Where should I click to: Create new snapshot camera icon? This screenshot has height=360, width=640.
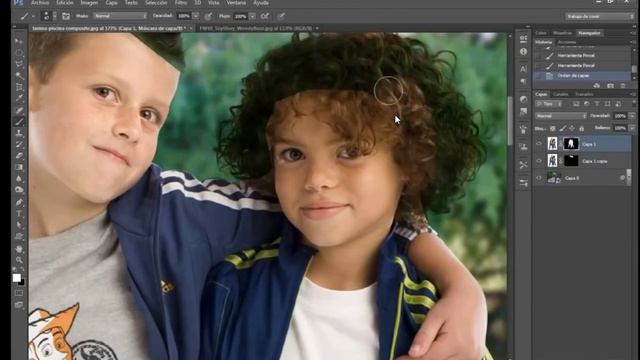[x=610, y=86]
